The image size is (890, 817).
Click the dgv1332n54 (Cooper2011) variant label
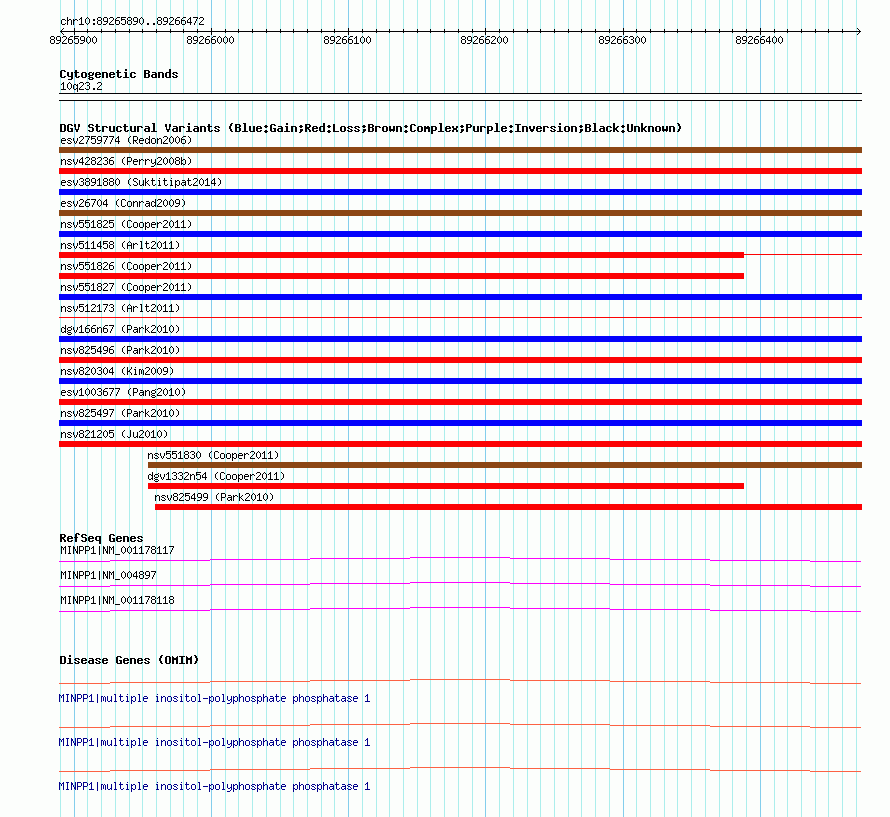point(216,476)
